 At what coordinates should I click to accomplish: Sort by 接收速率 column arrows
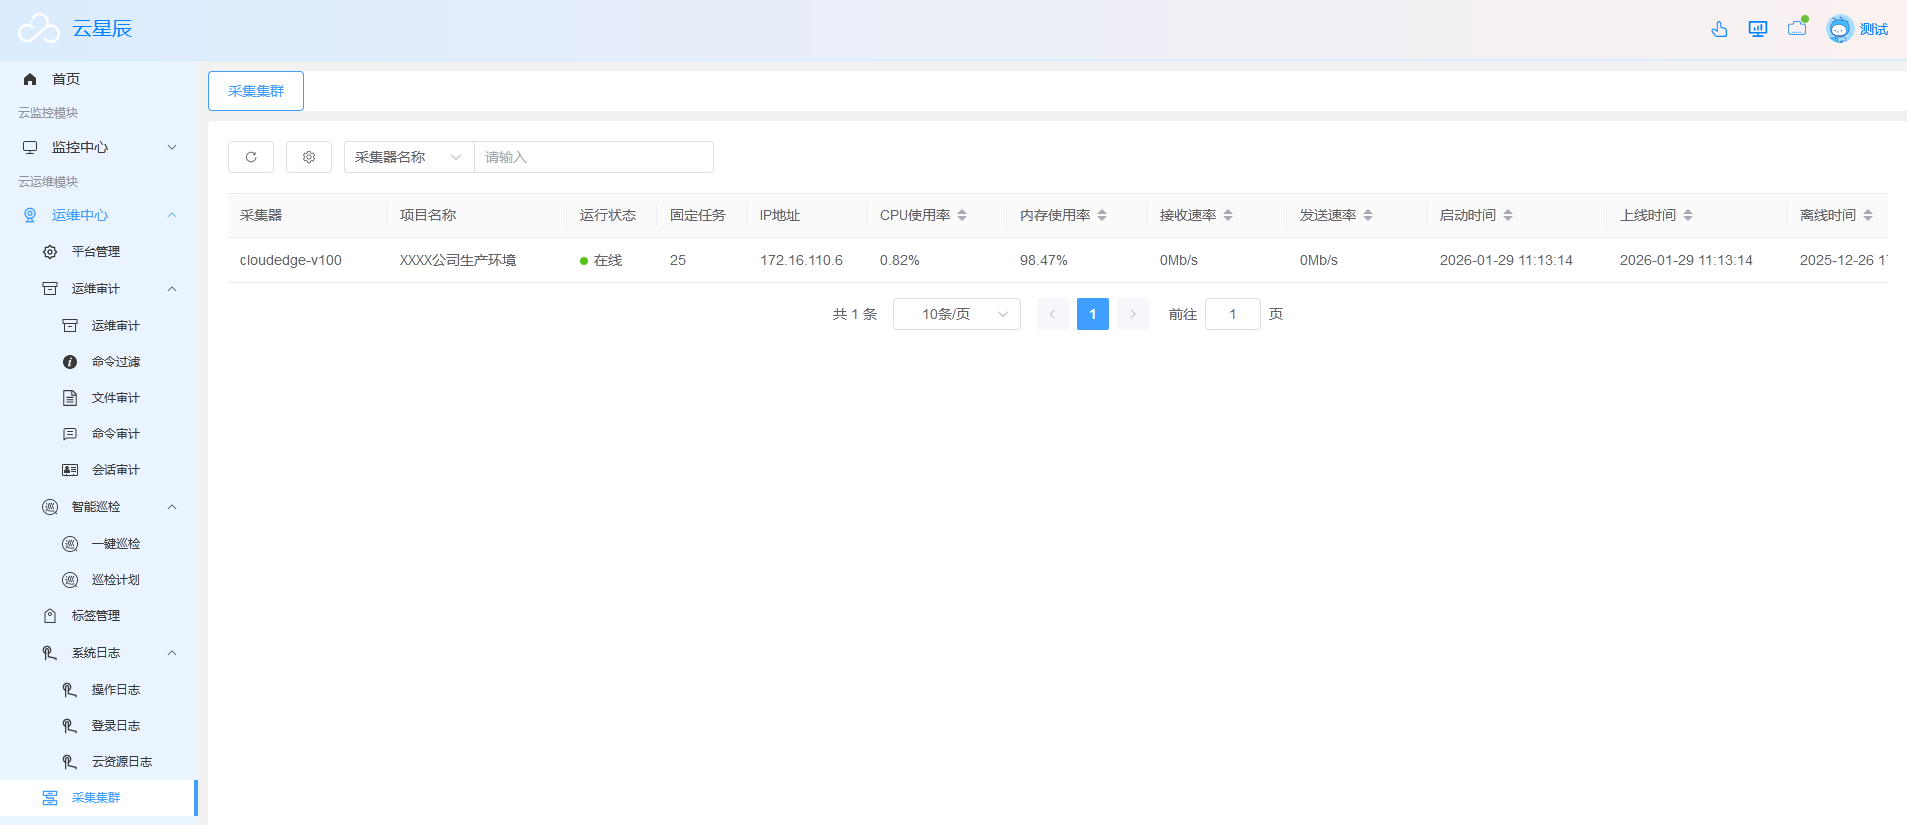(x=1228, y=215)
